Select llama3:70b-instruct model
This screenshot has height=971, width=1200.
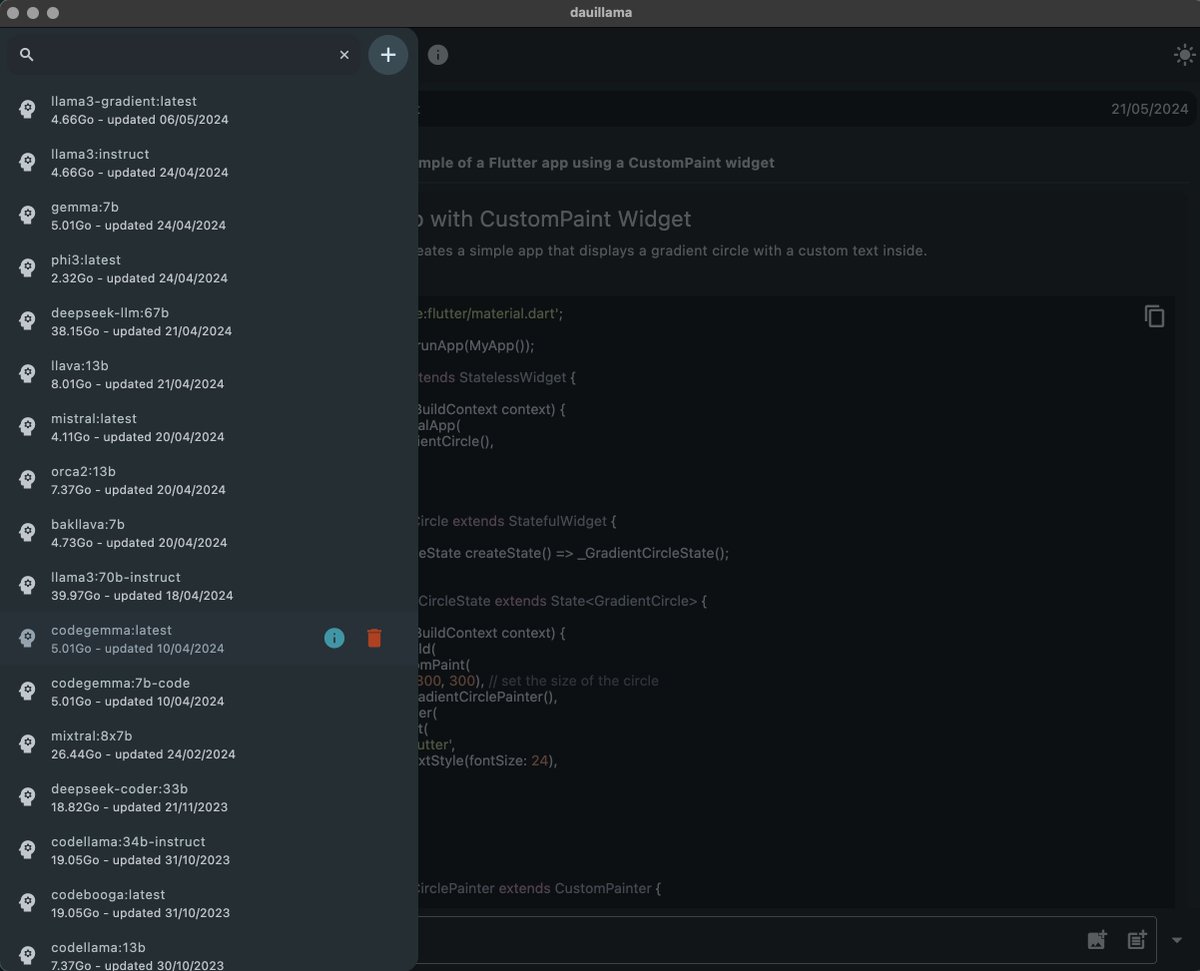[x=209, y=586]
